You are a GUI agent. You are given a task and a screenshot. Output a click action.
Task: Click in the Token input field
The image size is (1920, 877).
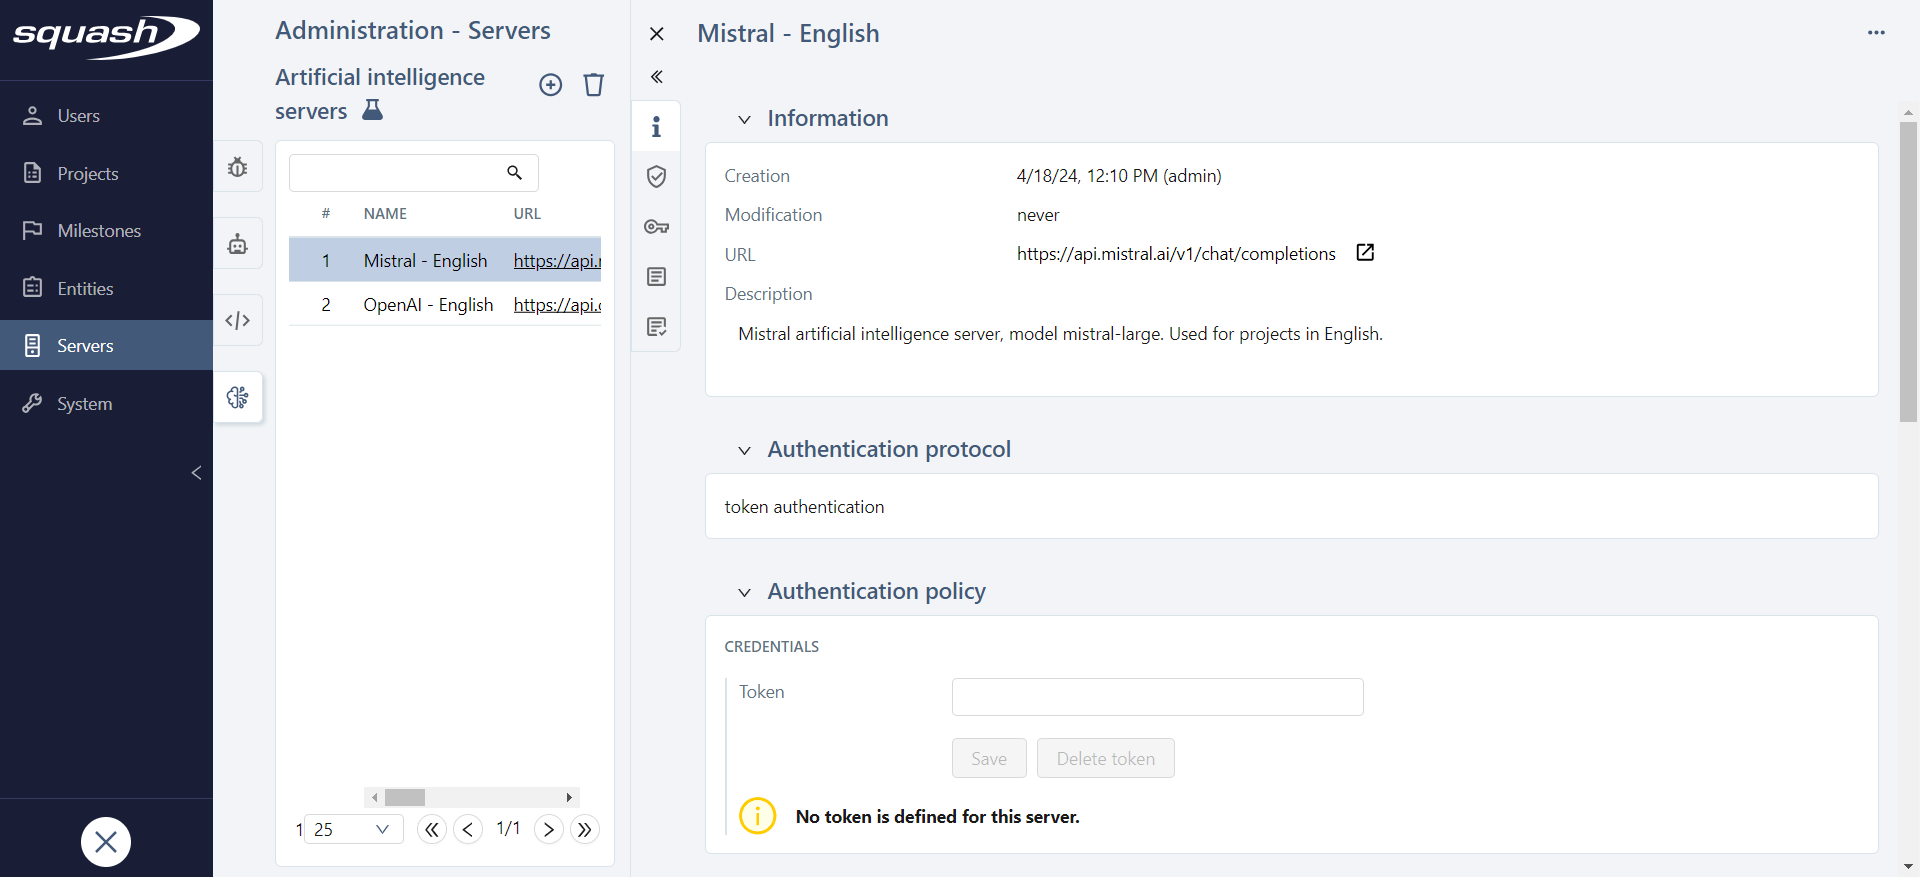tap(1157, 697)
